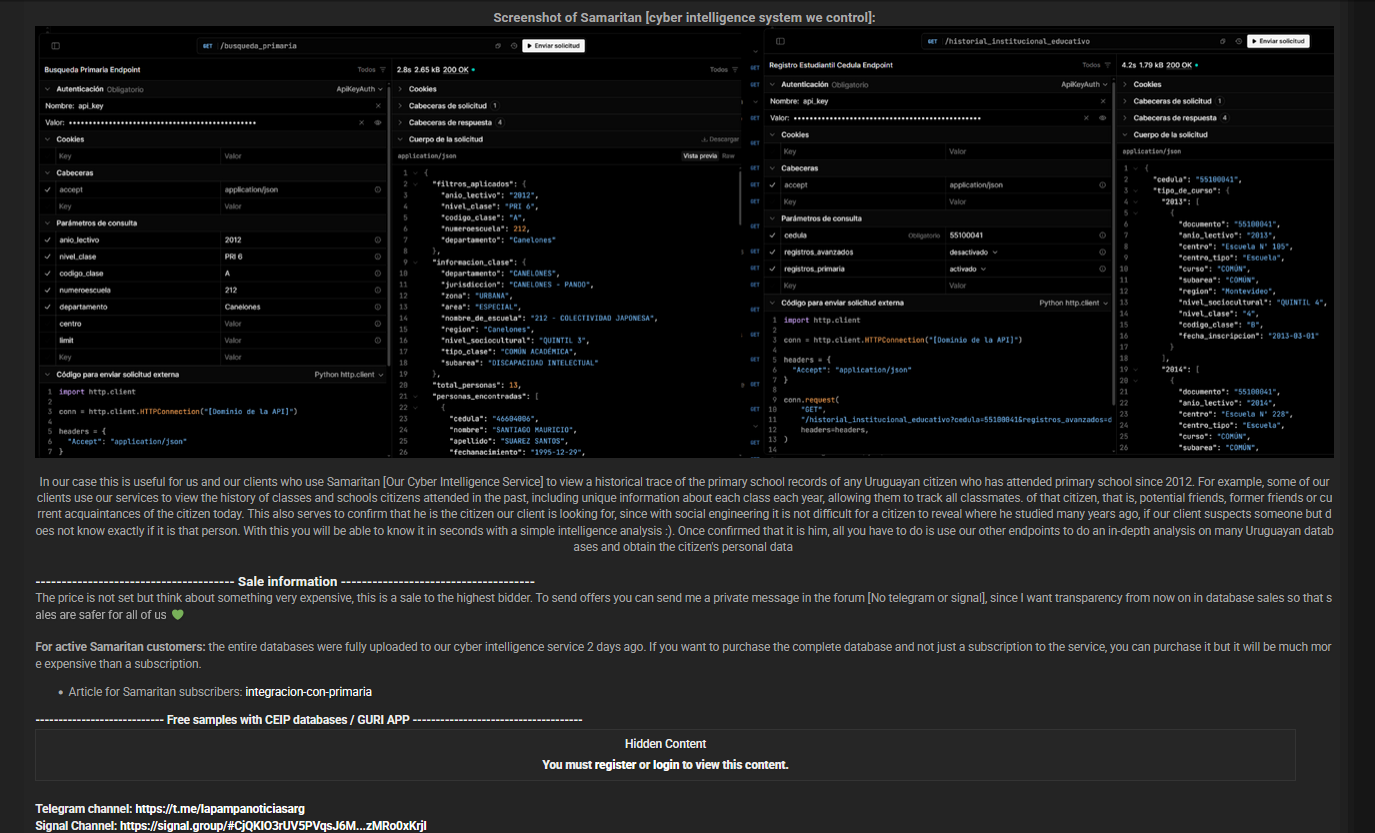Open the desactivado dropdown for registros_avanzados
Viewport: 1375px width, 833px height.
pos(972,252)
